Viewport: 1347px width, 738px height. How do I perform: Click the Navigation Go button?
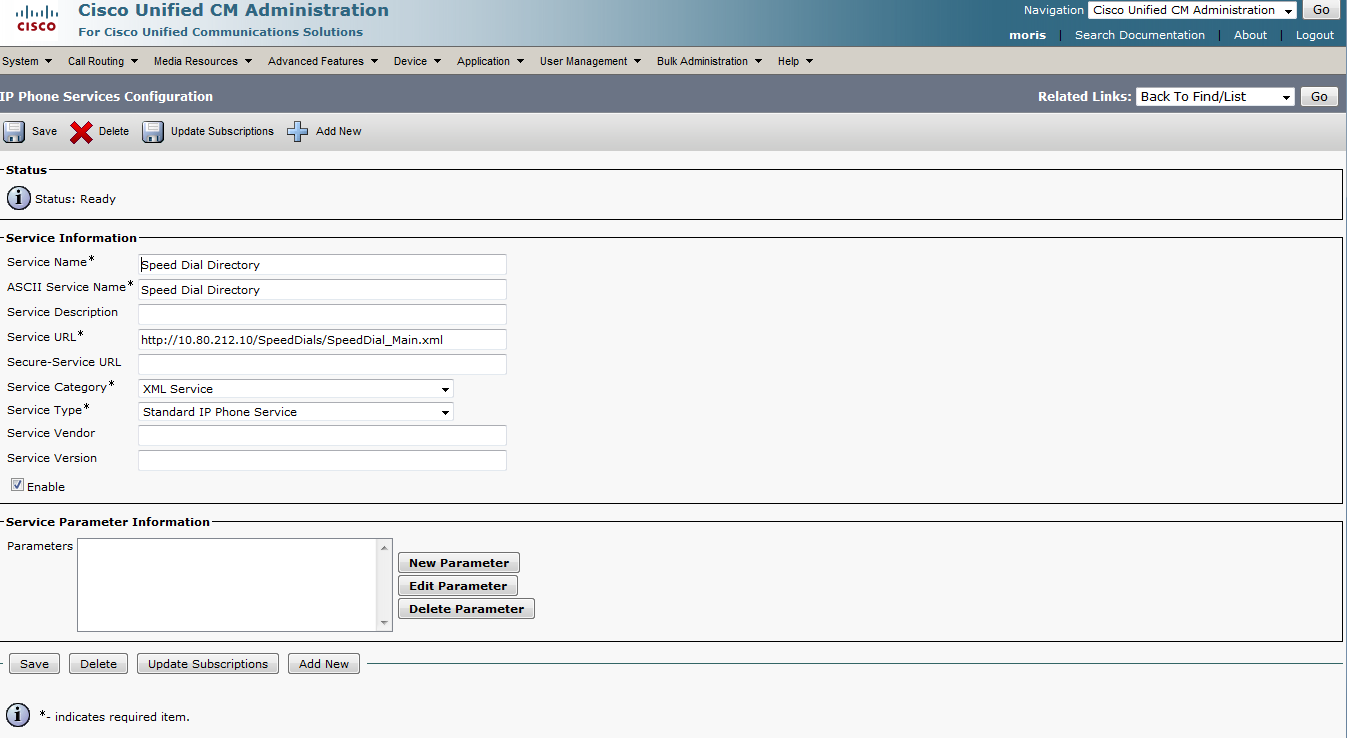click(1321, 10)
